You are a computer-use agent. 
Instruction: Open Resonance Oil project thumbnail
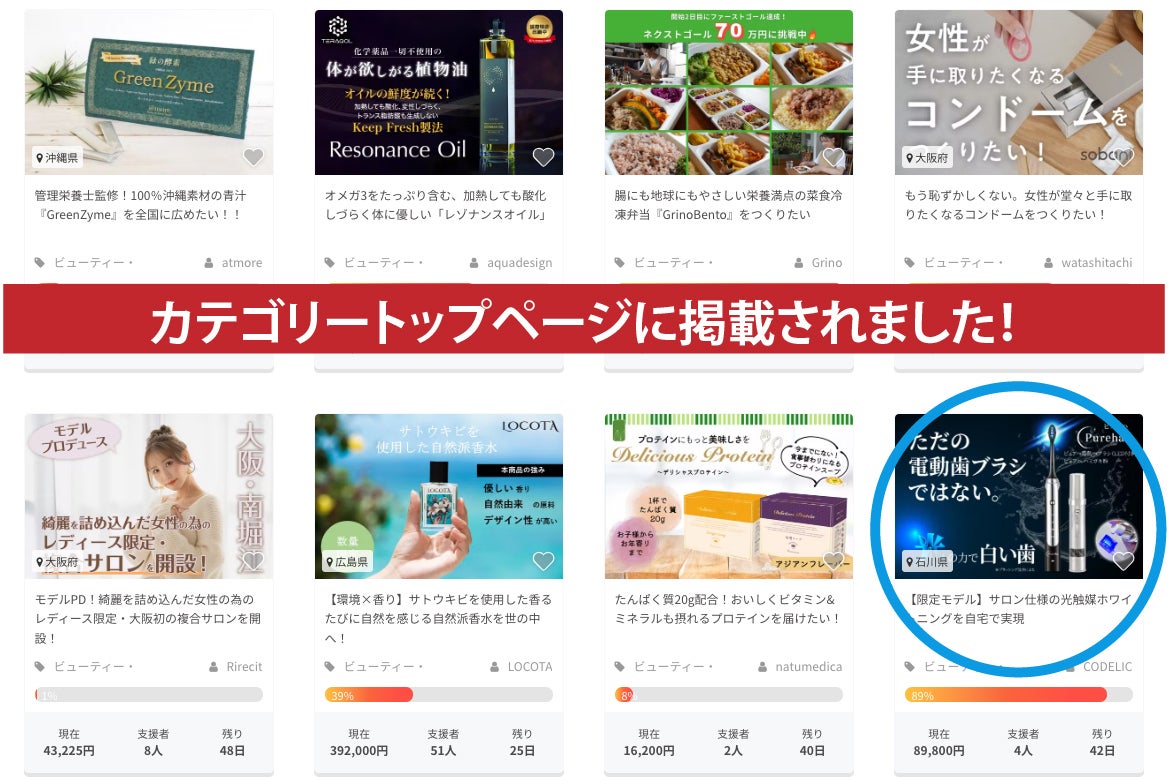(x=439, y=92)
